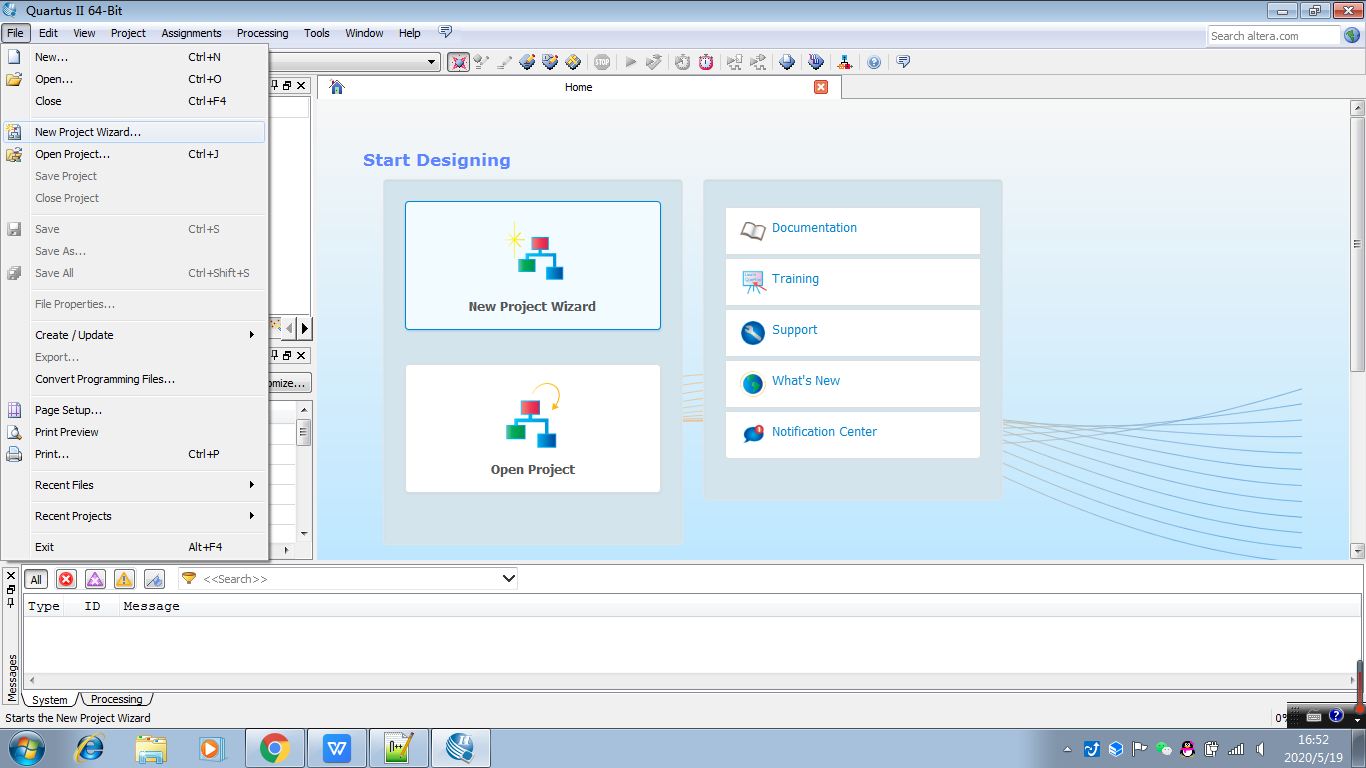Viewport: 1366px width, 768px height.
Task: Toggle the error messages filter
Action: (x=66, y=579)
